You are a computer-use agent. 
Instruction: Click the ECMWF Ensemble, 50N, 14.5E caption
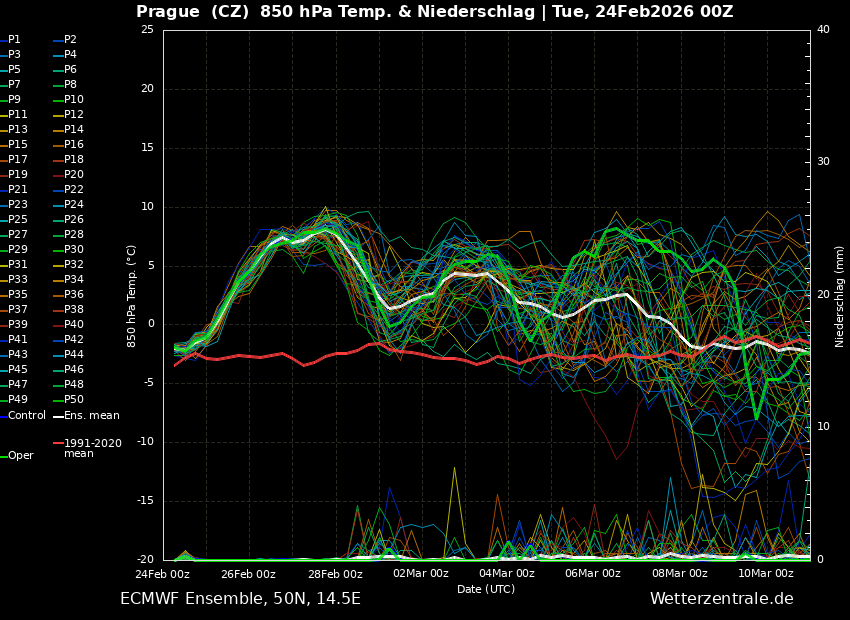coord(240,599)
